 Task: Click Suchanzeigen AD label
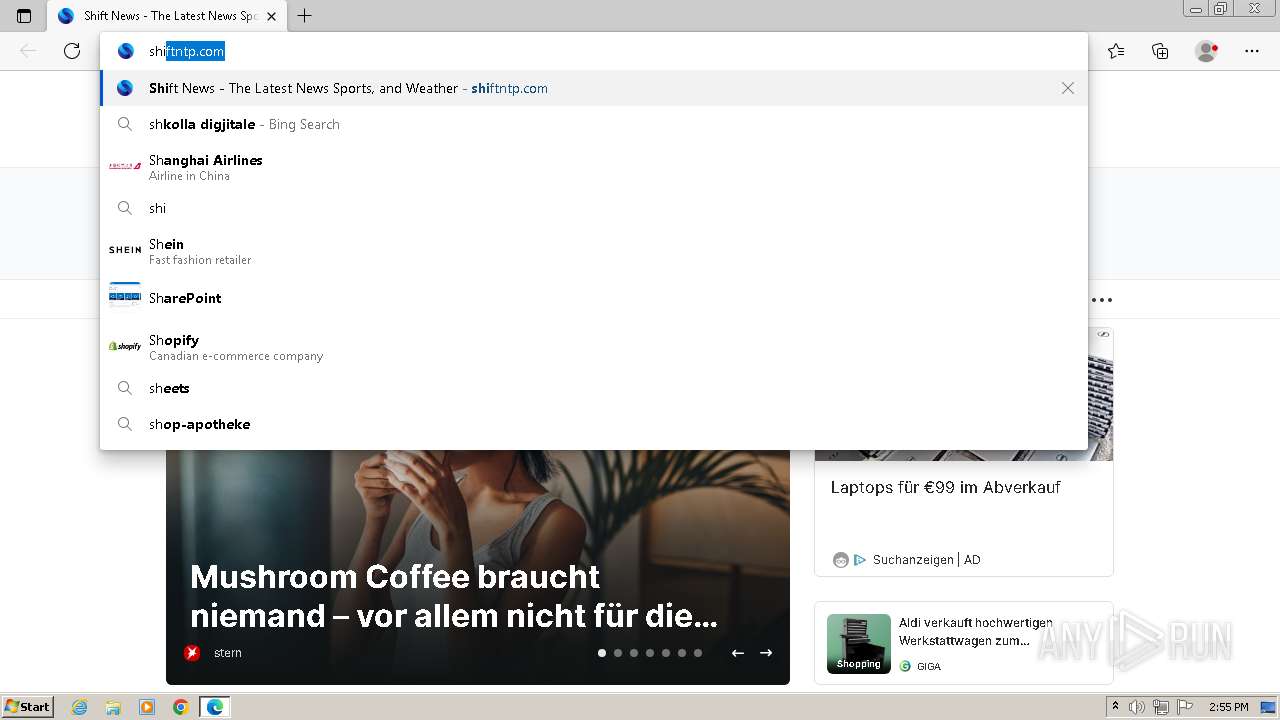(x=926, y=560)
